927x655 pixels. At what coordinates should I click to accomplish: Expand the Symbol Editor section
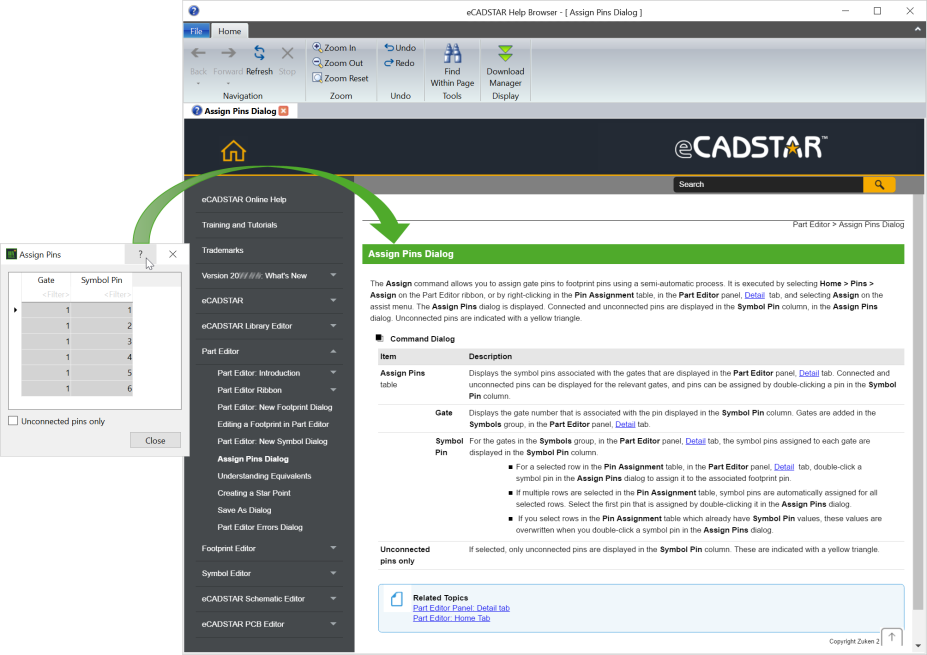[x=333, y=573]
